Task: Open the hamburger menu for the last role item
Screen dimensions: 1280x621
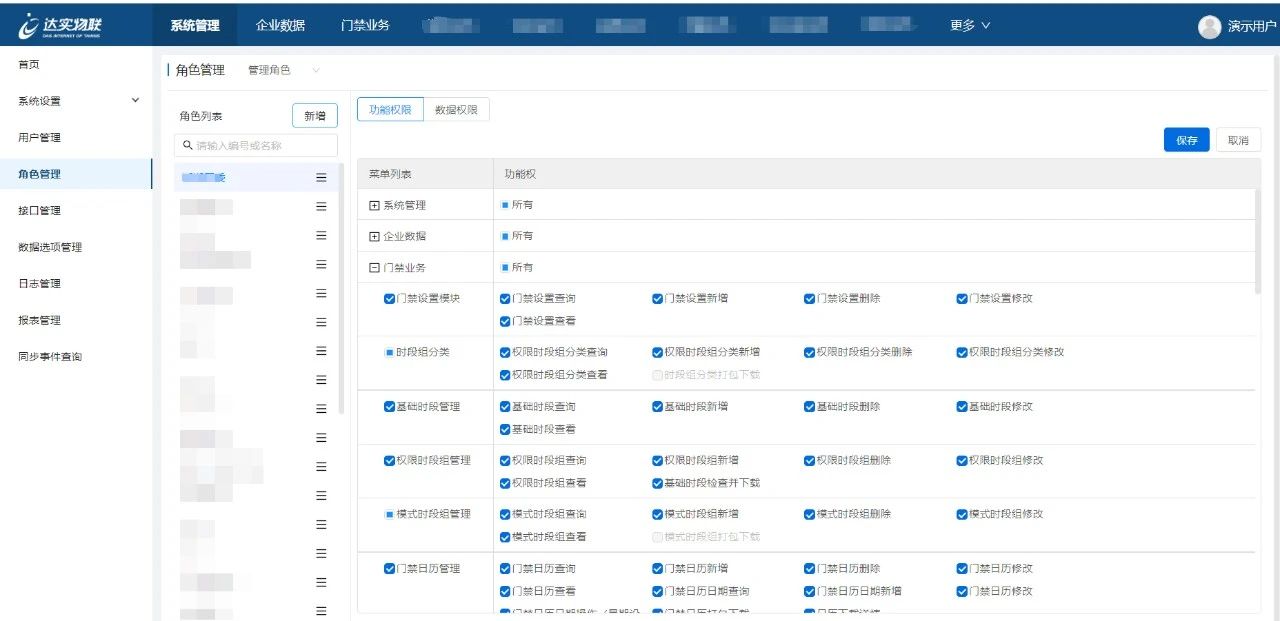Action: point(322,610)
